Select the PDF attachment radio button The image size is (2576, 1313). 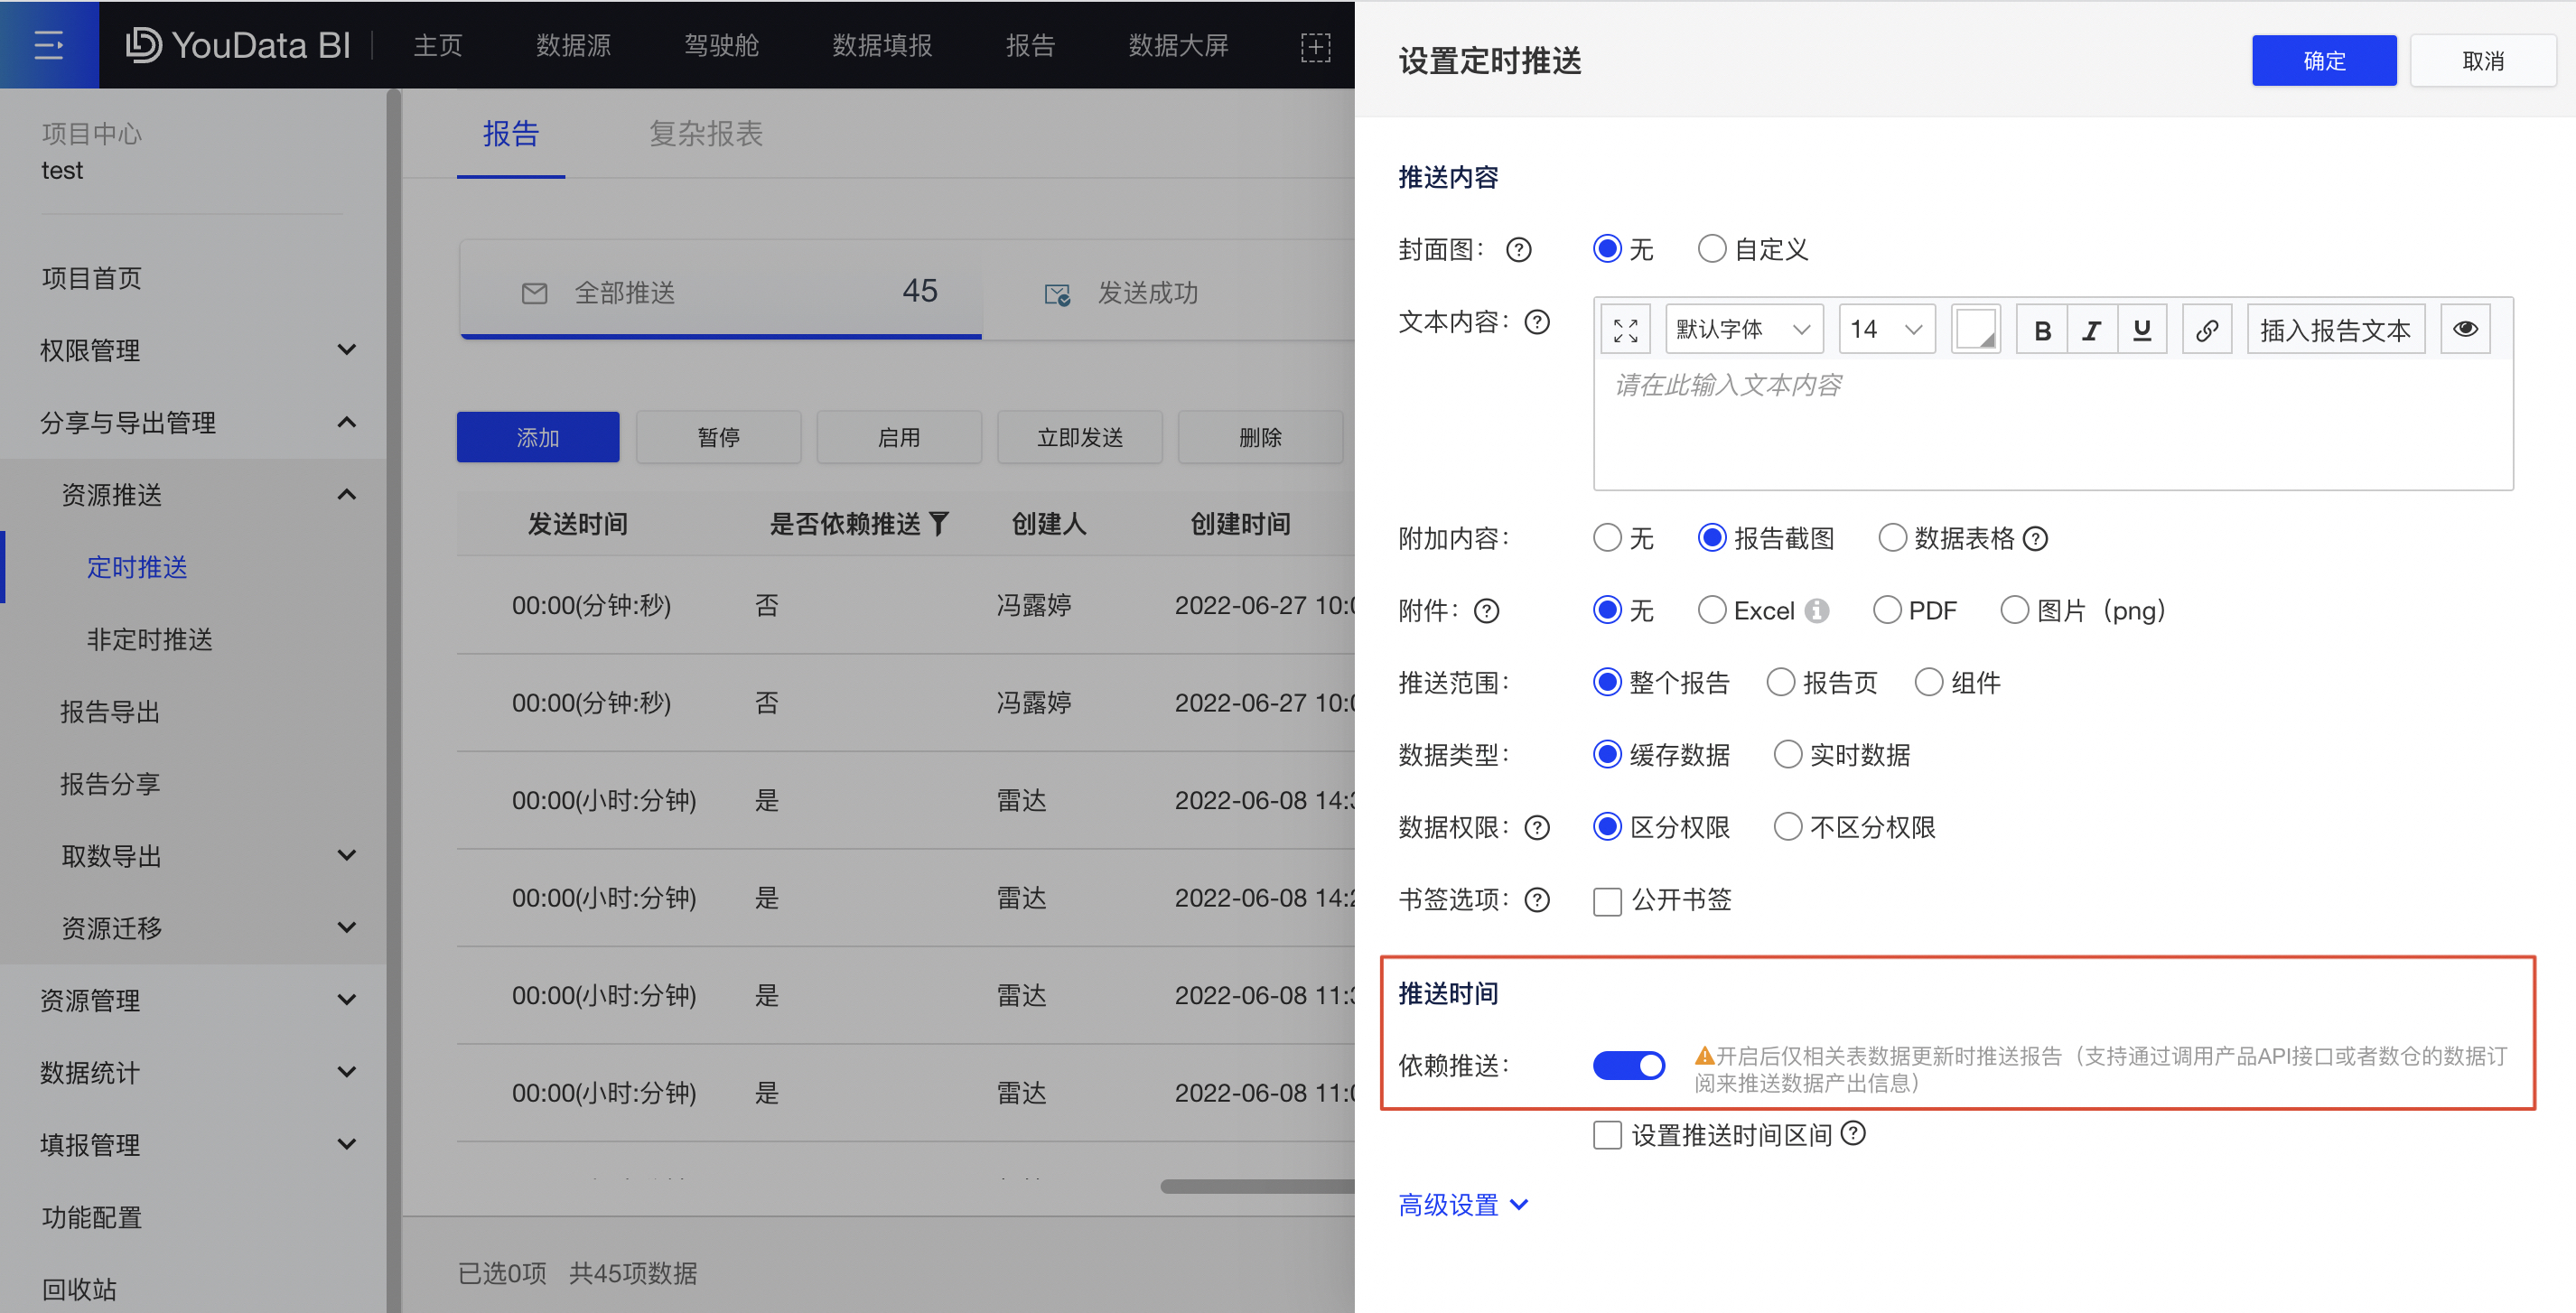click(x=1887, y=609)
